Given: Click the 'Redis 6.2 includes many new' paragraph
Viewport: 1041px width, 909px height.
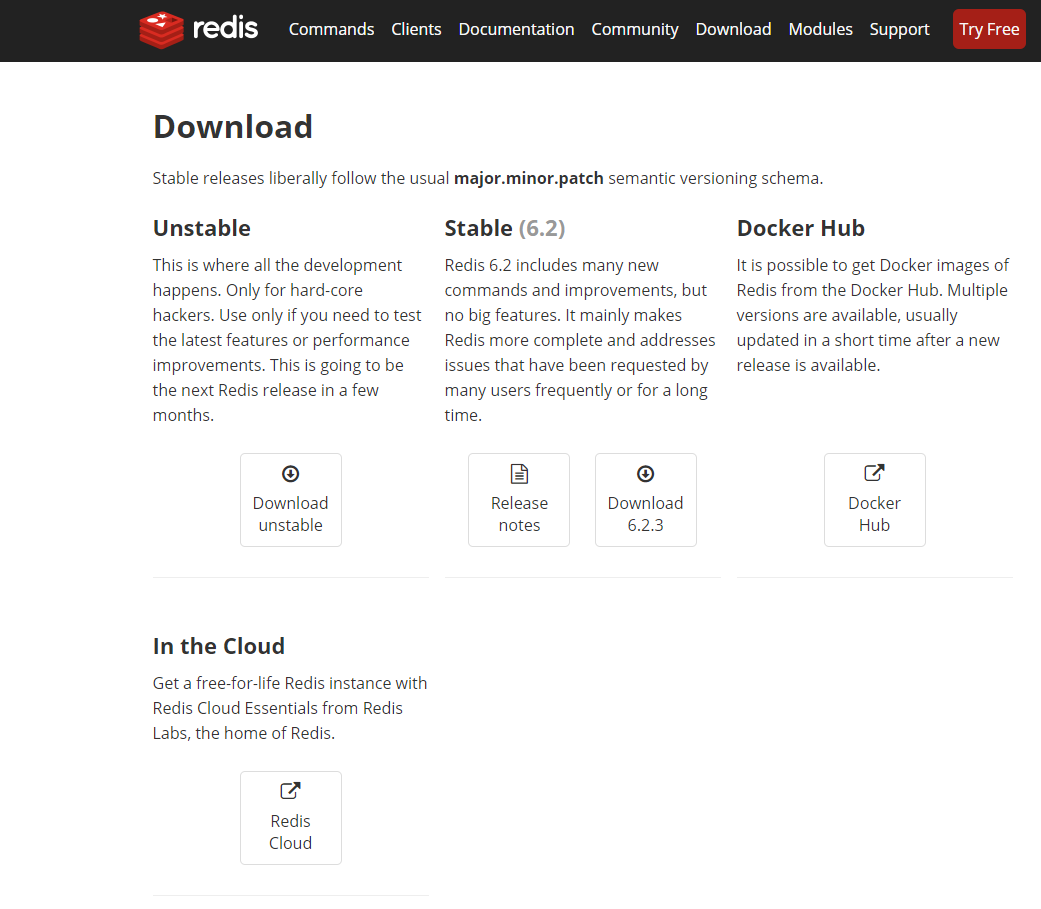Looking at the screenshot, I should (x=580, y=340).
